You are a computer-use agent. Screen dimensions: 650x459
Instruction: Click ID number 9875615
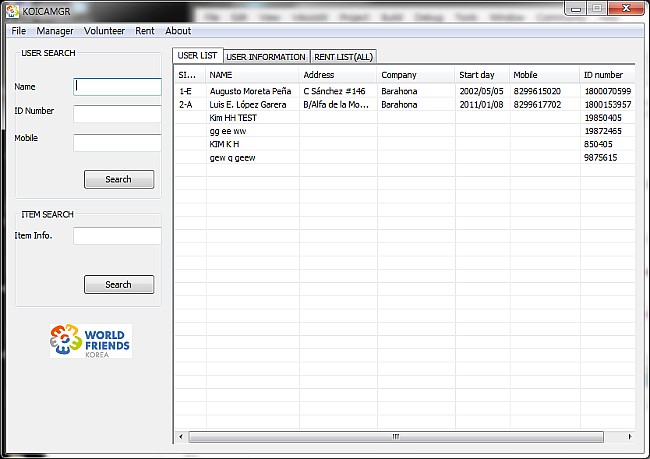pyautogui.click(x=601, y=158)
